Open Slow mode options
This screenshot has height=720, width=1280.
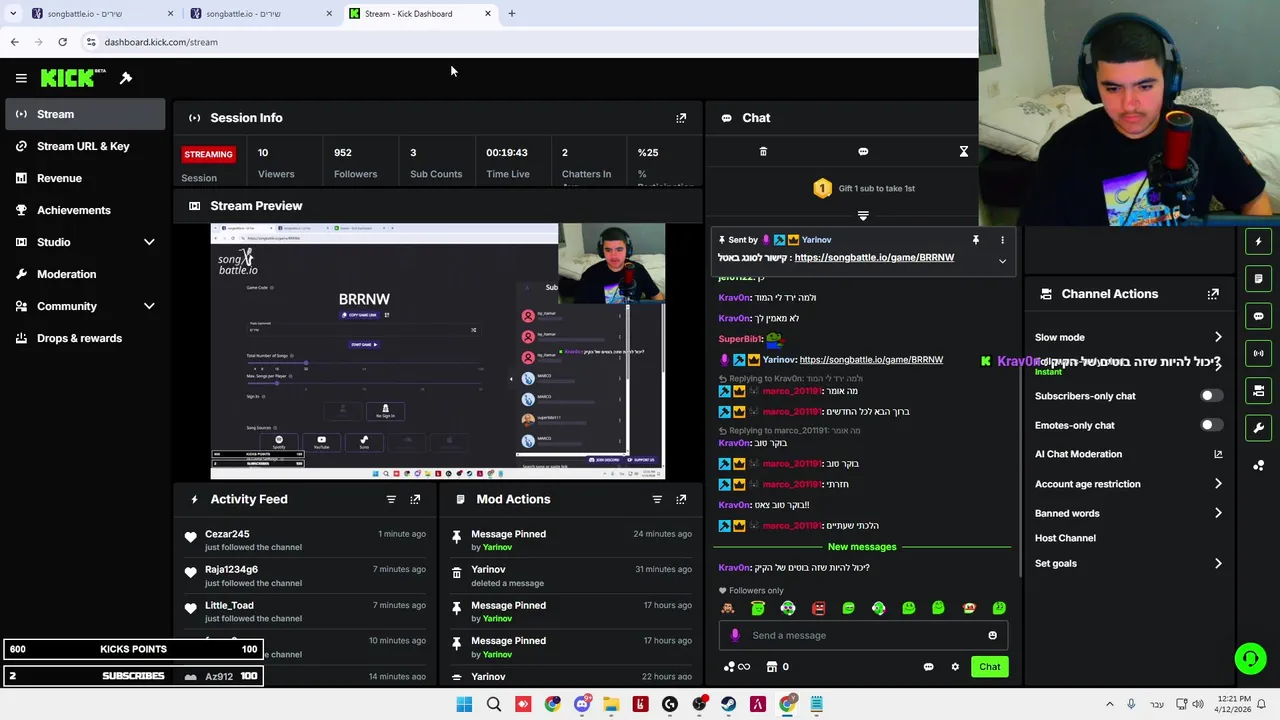tap(1127, 337)
